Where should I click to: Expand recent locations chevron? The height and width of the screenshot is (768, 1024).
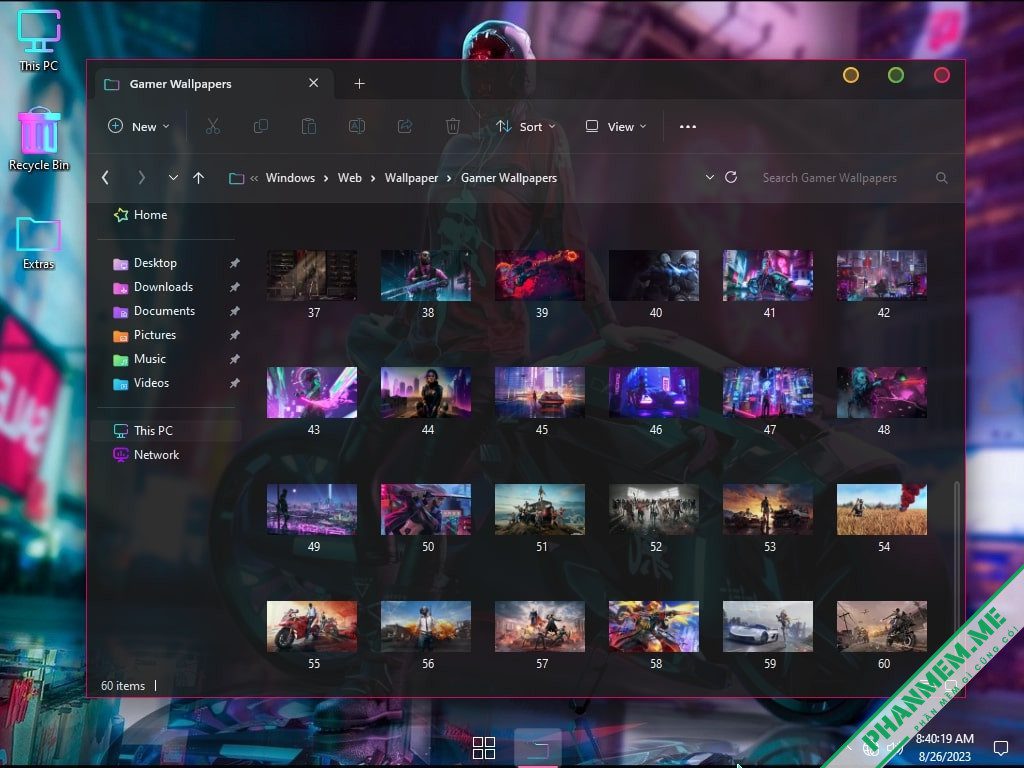(173, 178)
